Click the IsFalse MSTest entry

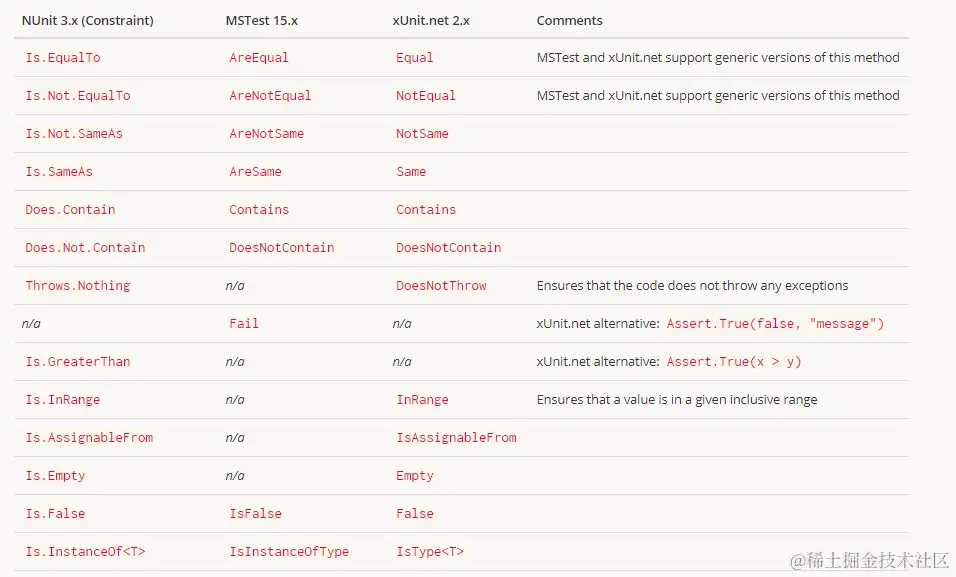pos(255,514)
